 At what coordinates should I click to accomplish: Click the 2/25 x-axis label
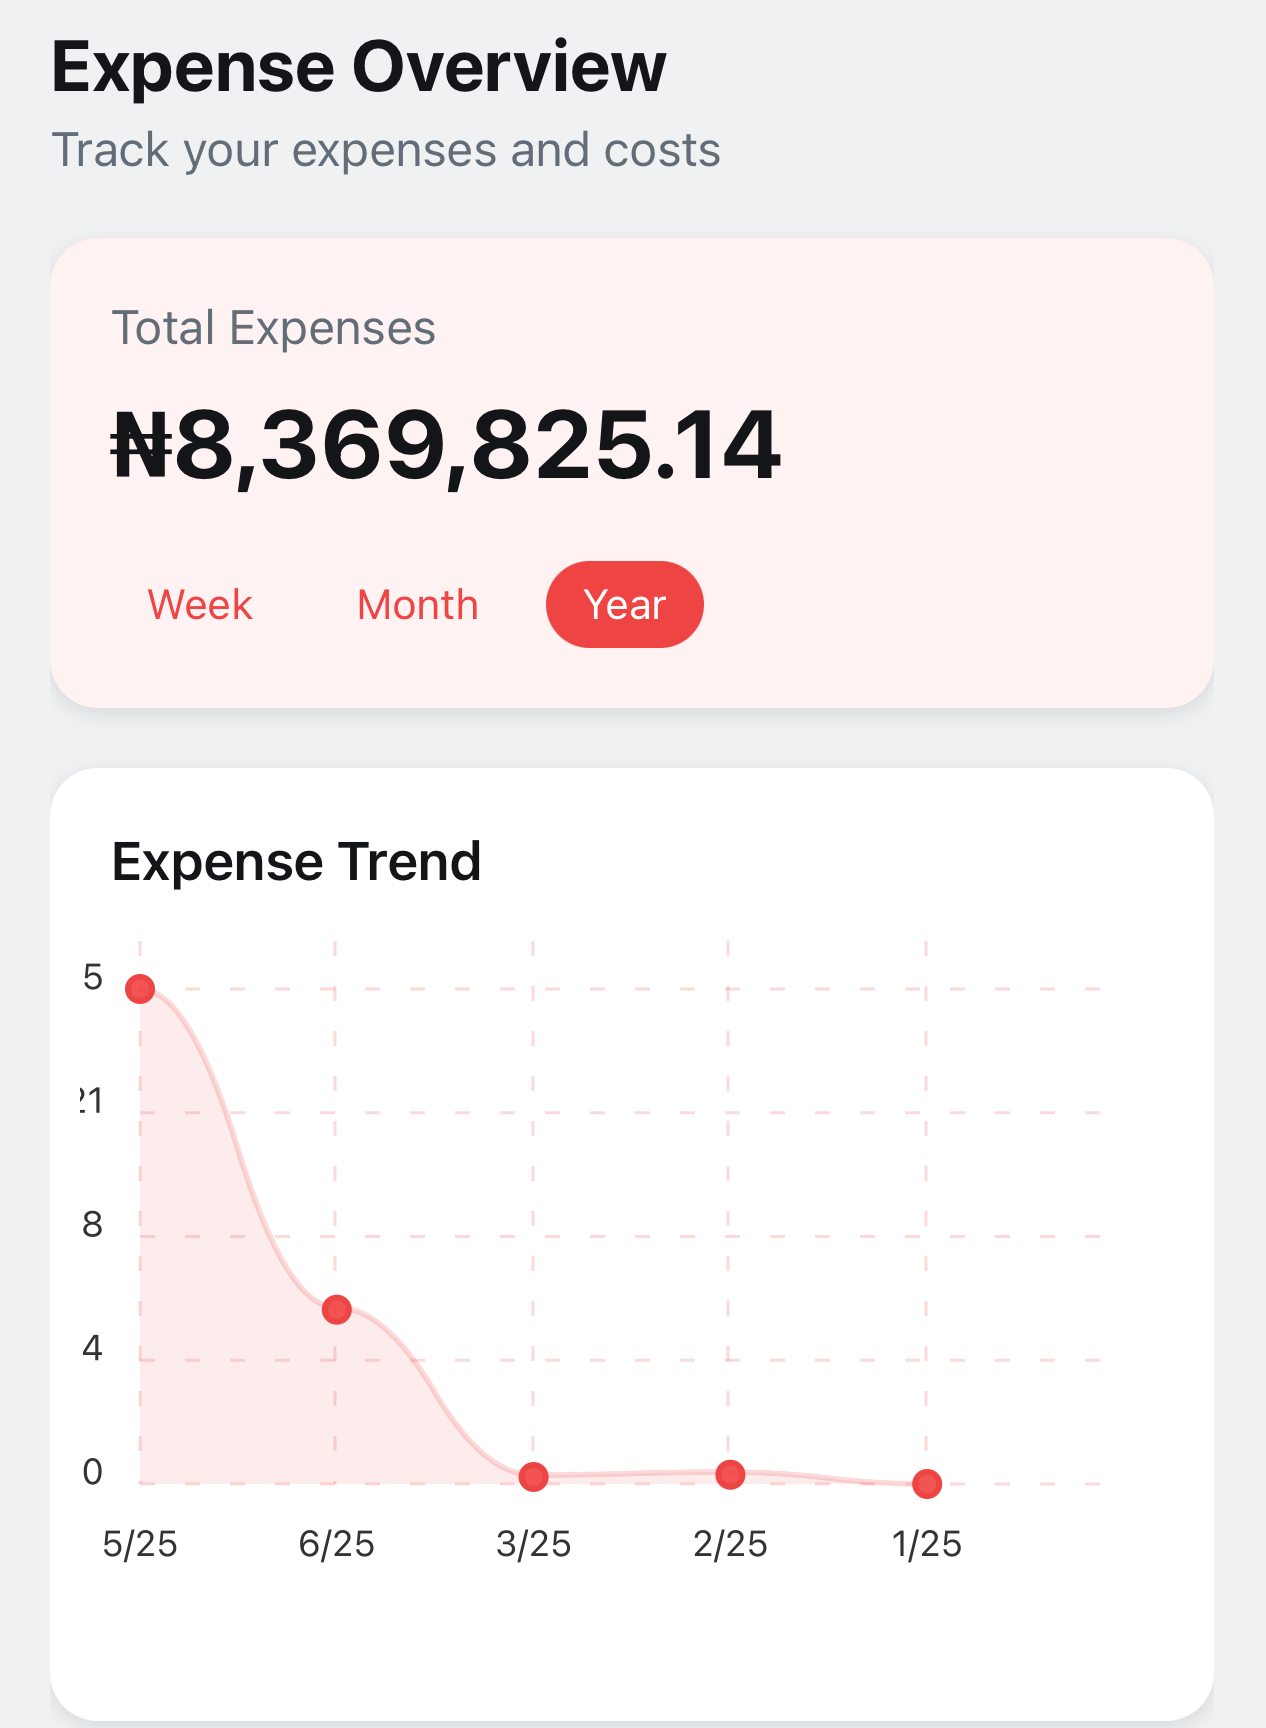(731, 1544)
